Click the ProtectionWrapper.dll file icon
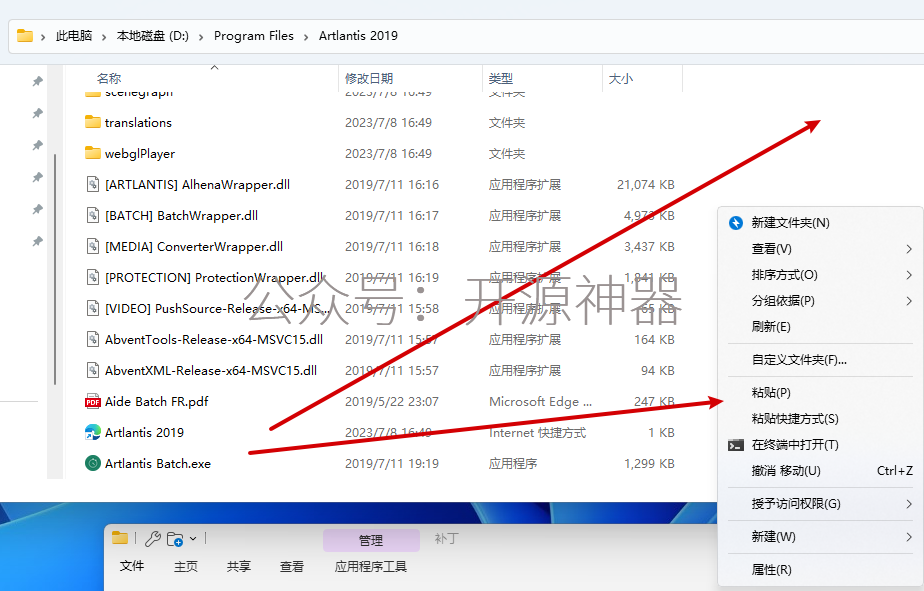 click(x=93, y=278)
